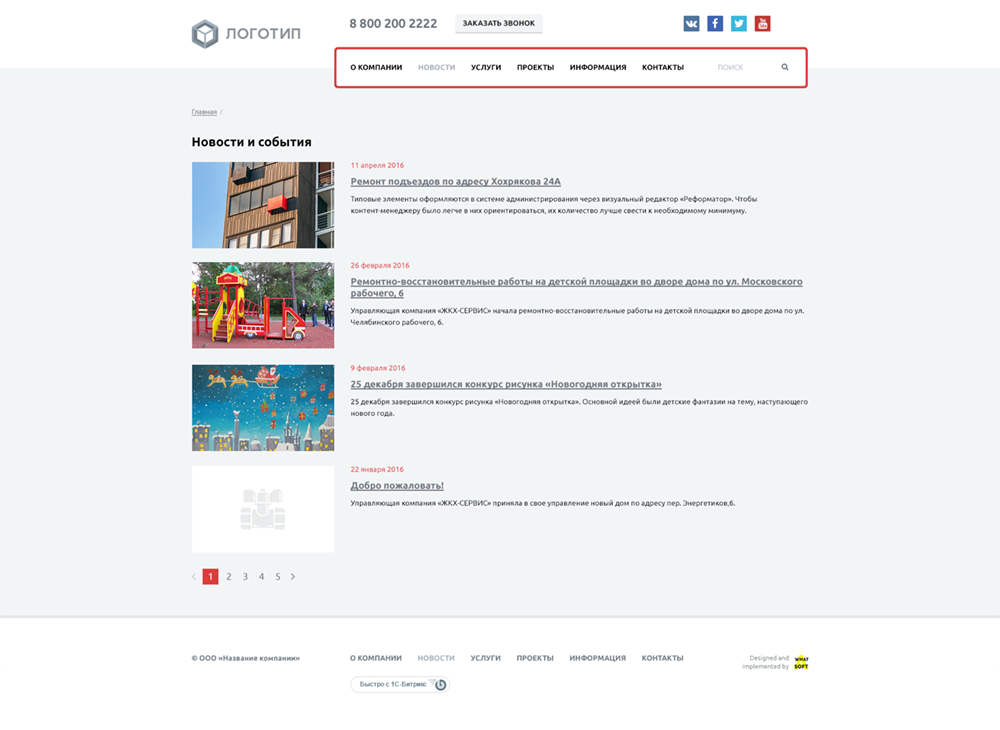This screenshot has height=730, width=1000.
Task: Click the search magnifier icon
Action: click(x=785, y=68)
